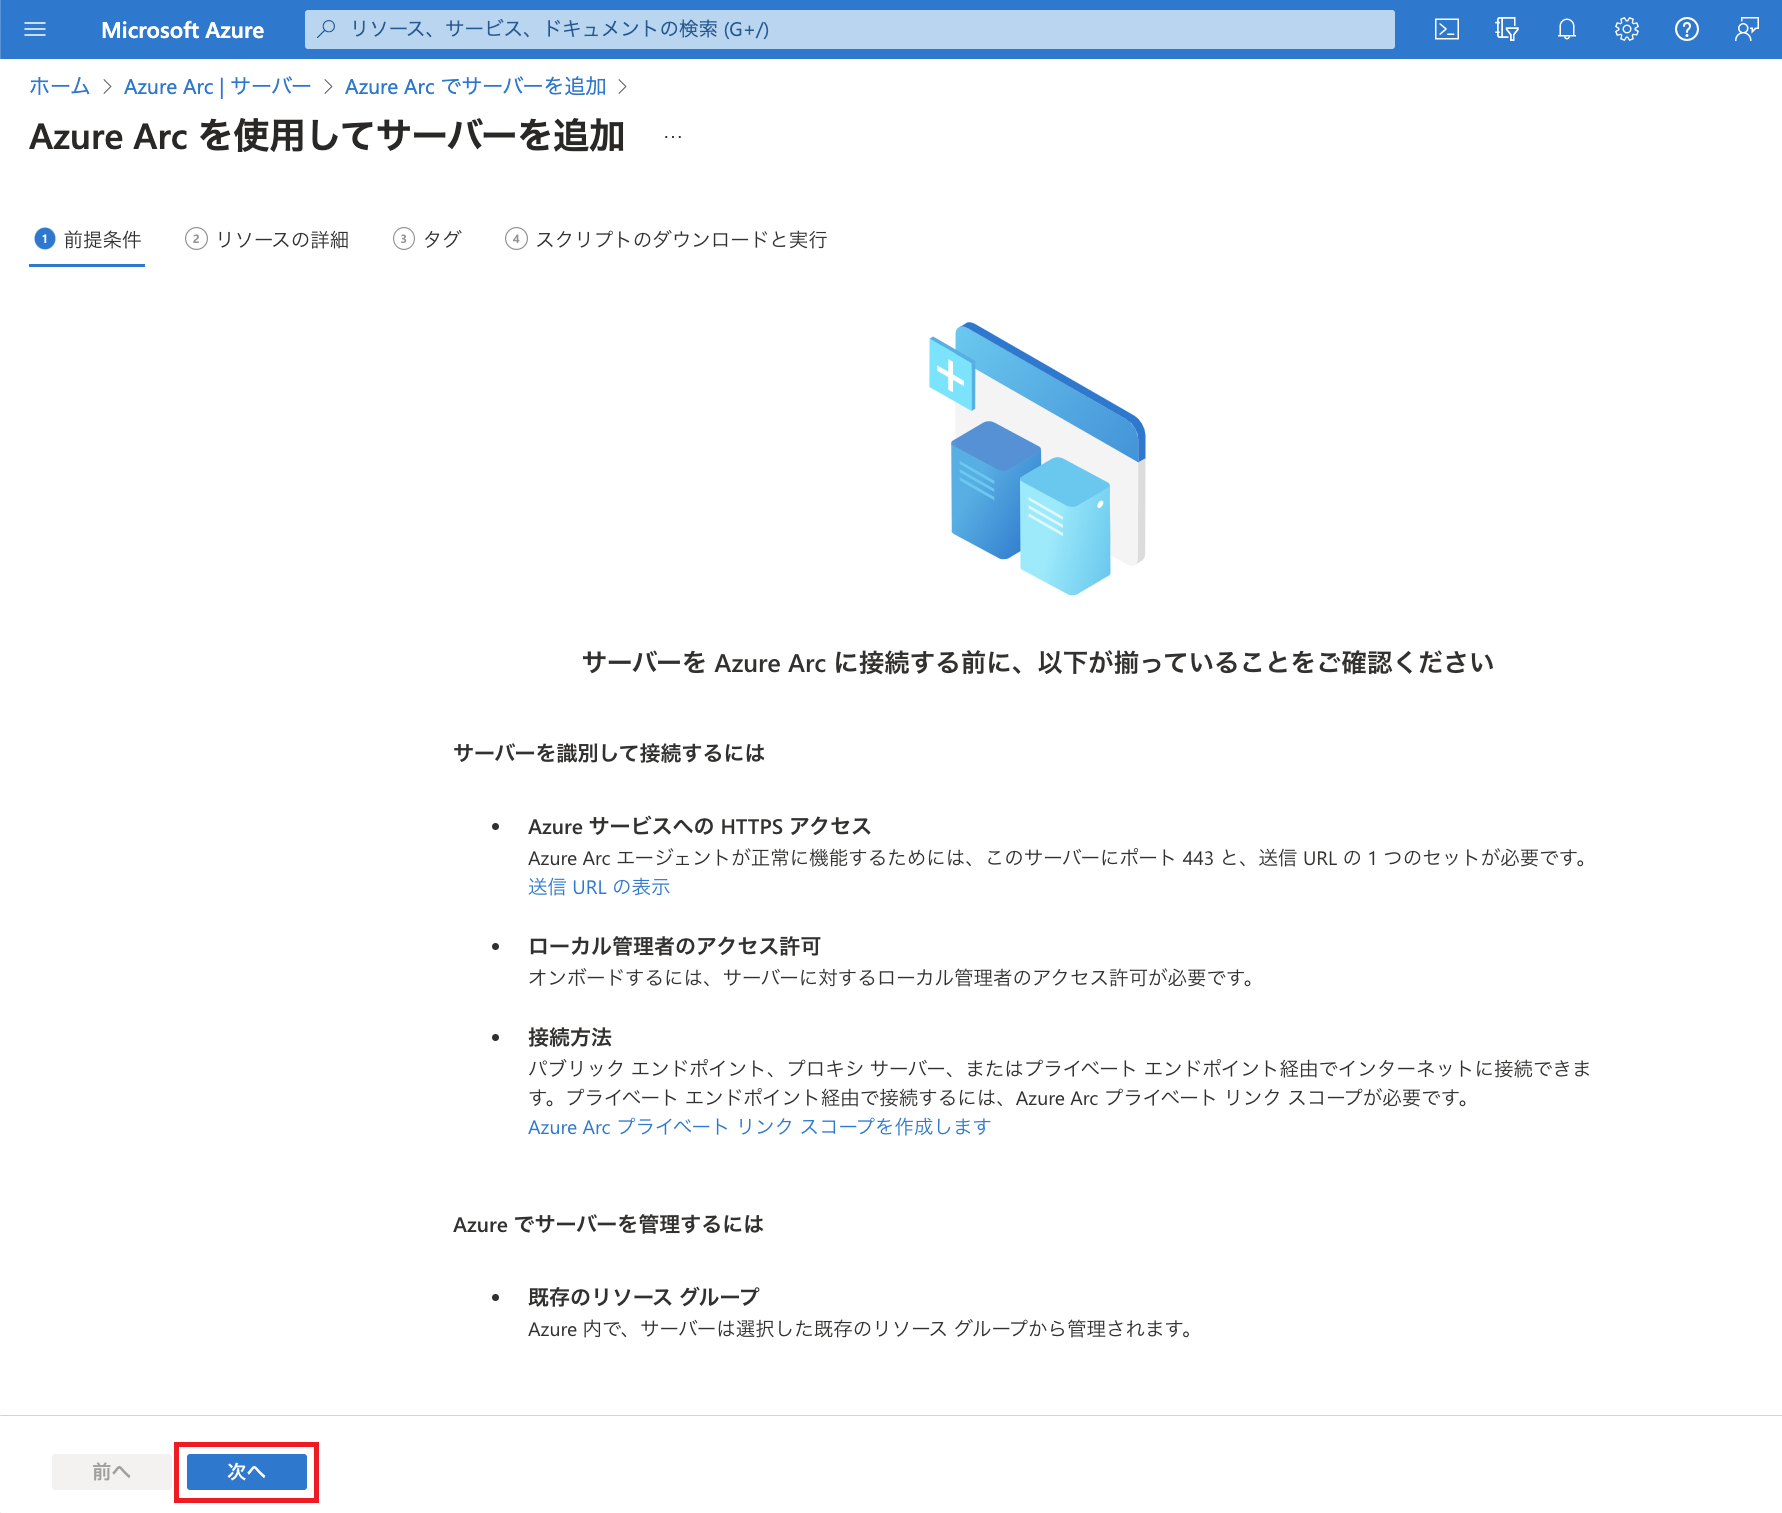Click the '既存のリソース グループ' heading

click(x=644, y=1297)
